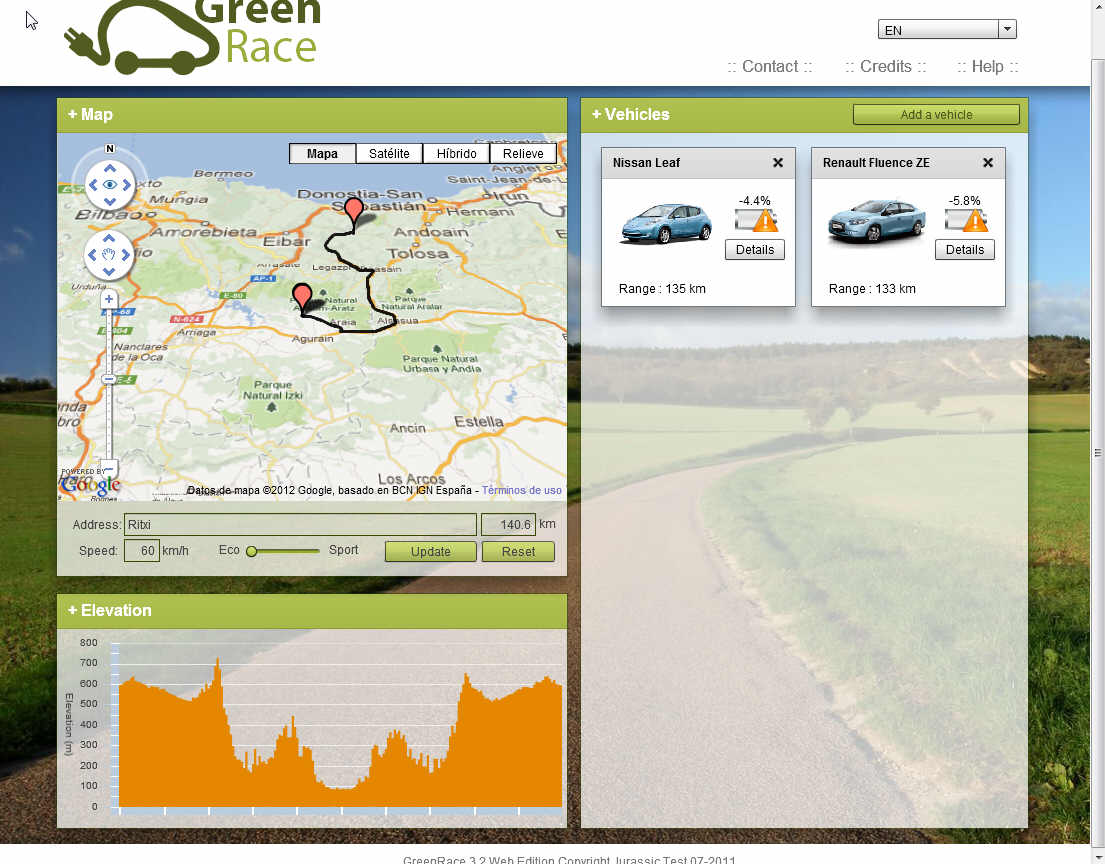The image size is (1105, 864).
Task: Open the Contact page
Action: [x=770, y=66]
